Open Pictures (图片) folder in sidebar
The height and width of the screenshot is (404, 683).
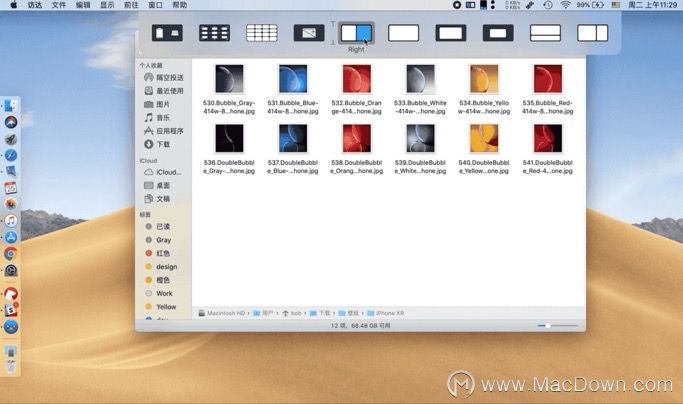pos(157,104)
